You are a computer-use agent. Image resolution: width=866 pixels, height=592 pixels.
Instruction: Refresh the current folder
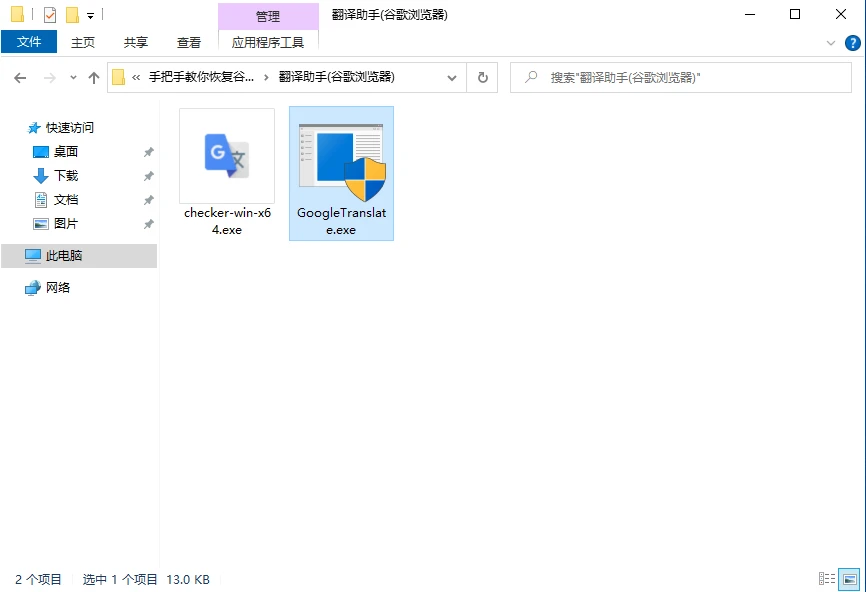pyautogui.click(x=483, y=78)
